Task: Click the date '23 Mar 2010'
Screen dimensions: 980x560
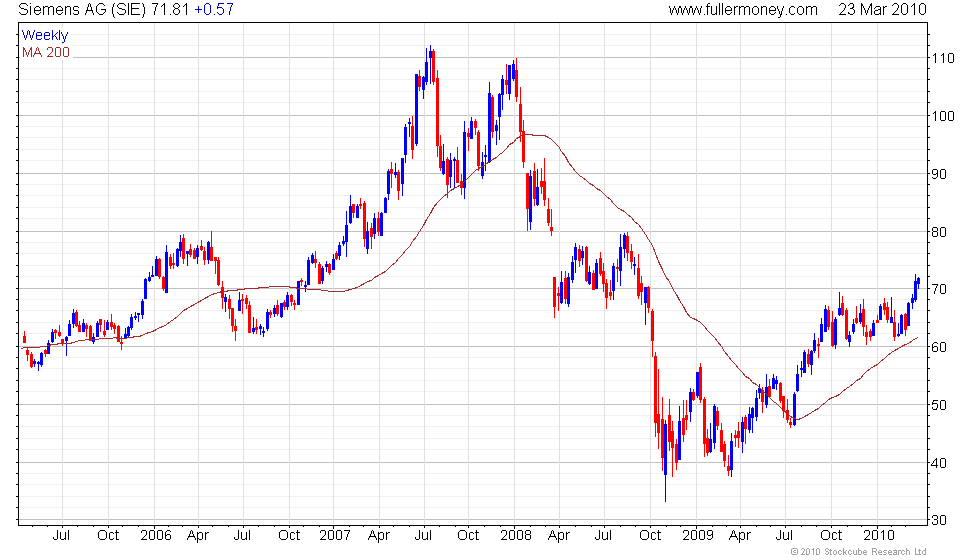Action: (882, 9)
